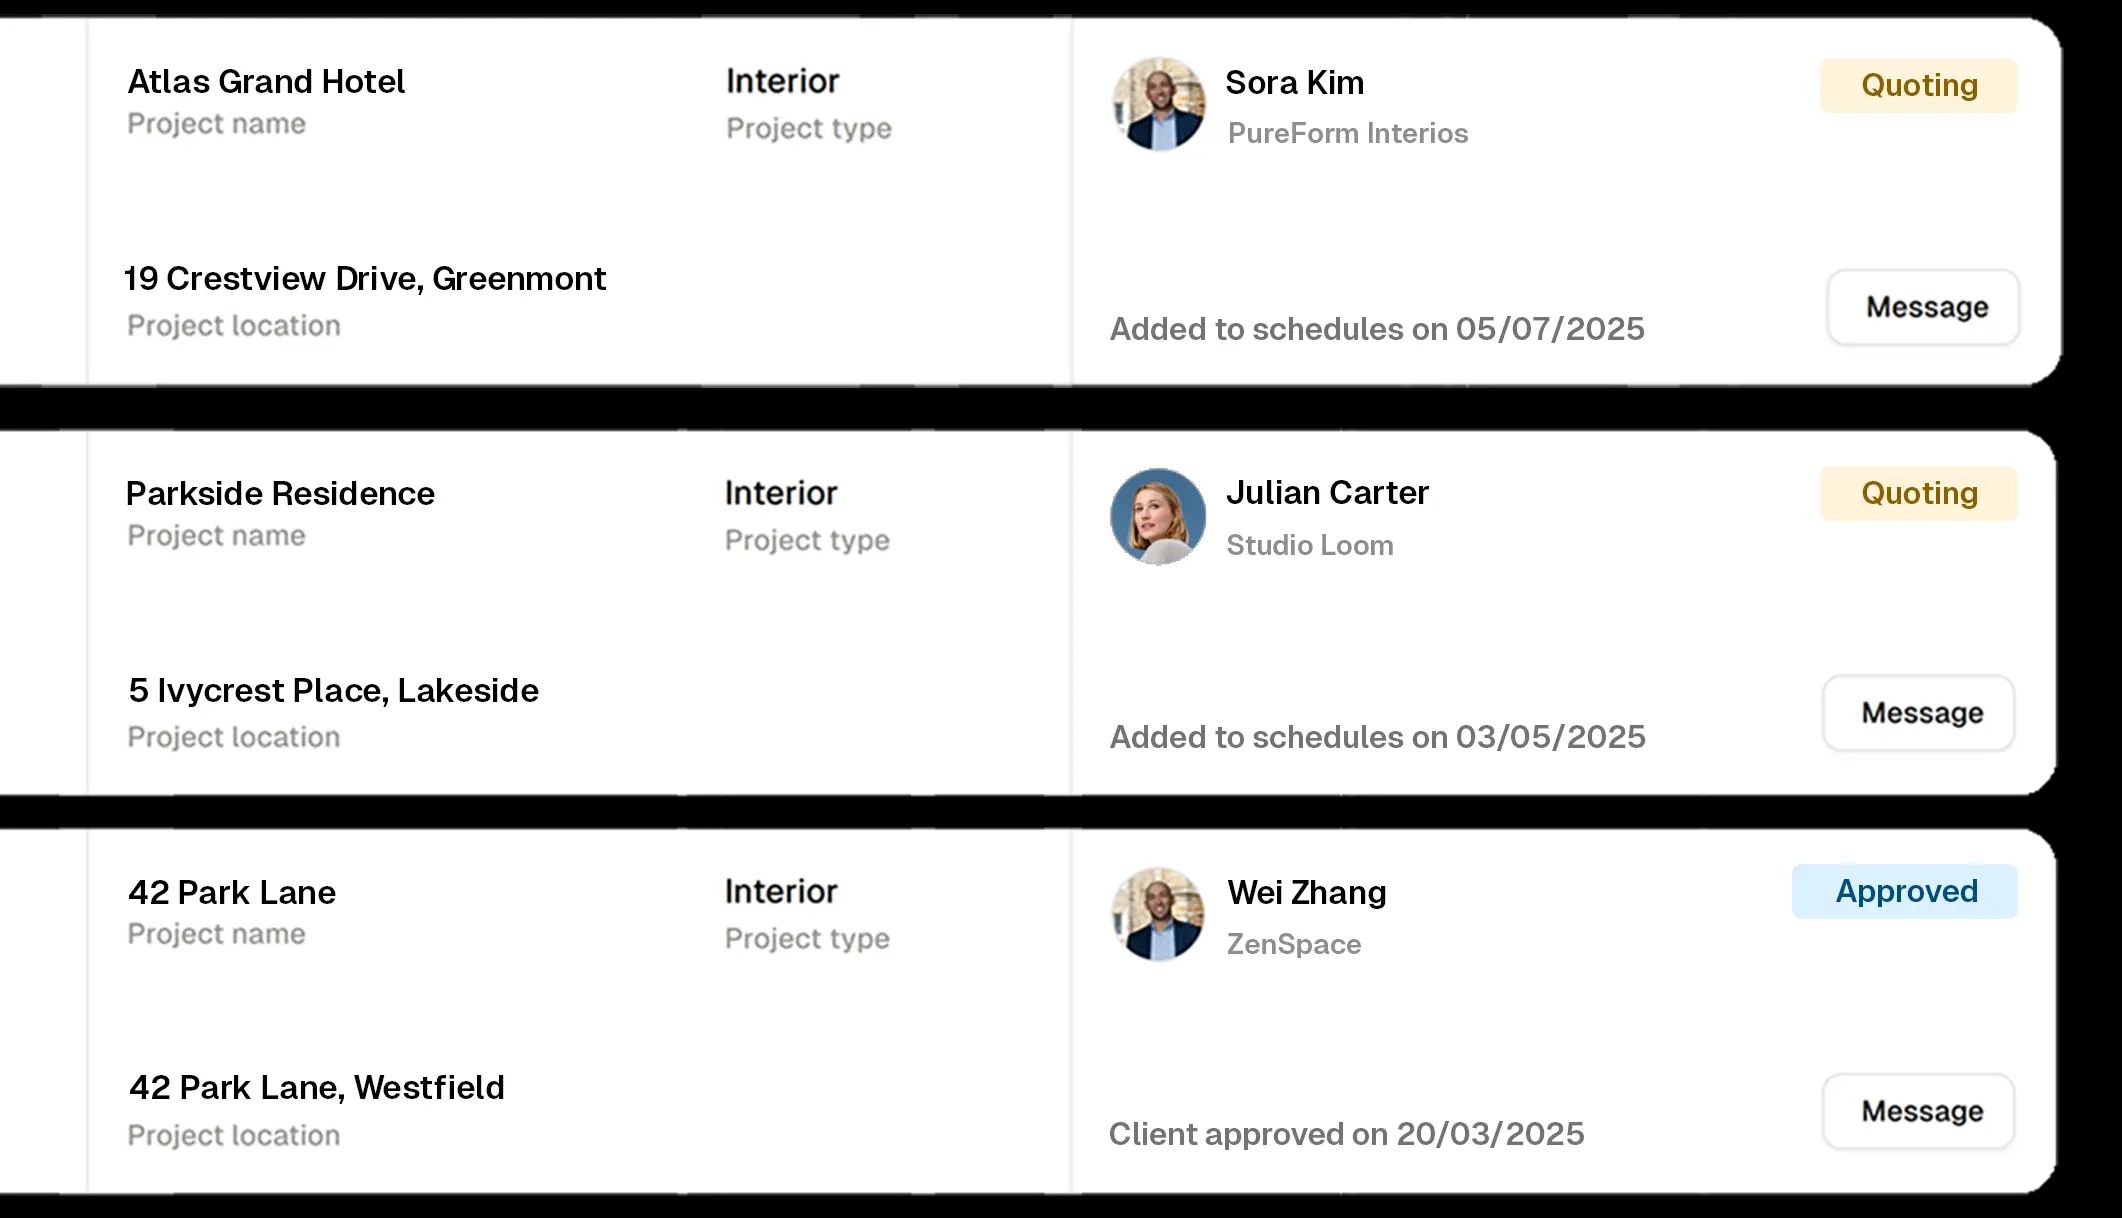Message Sora Kim about Atlas Grand Hotel
Viewport: 2122px width, 1218px height.
(1924, 307)
